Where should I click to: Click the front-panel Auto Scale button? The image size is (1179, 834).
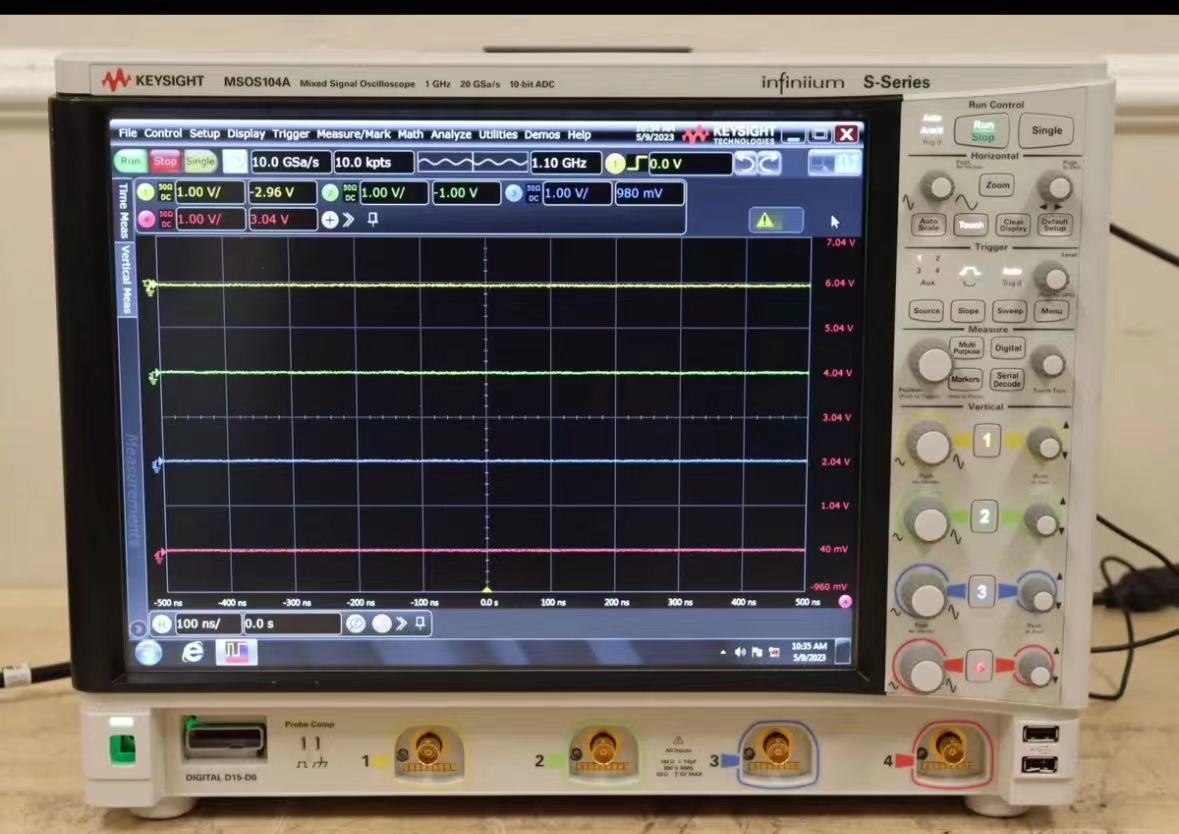coord(929,224)
